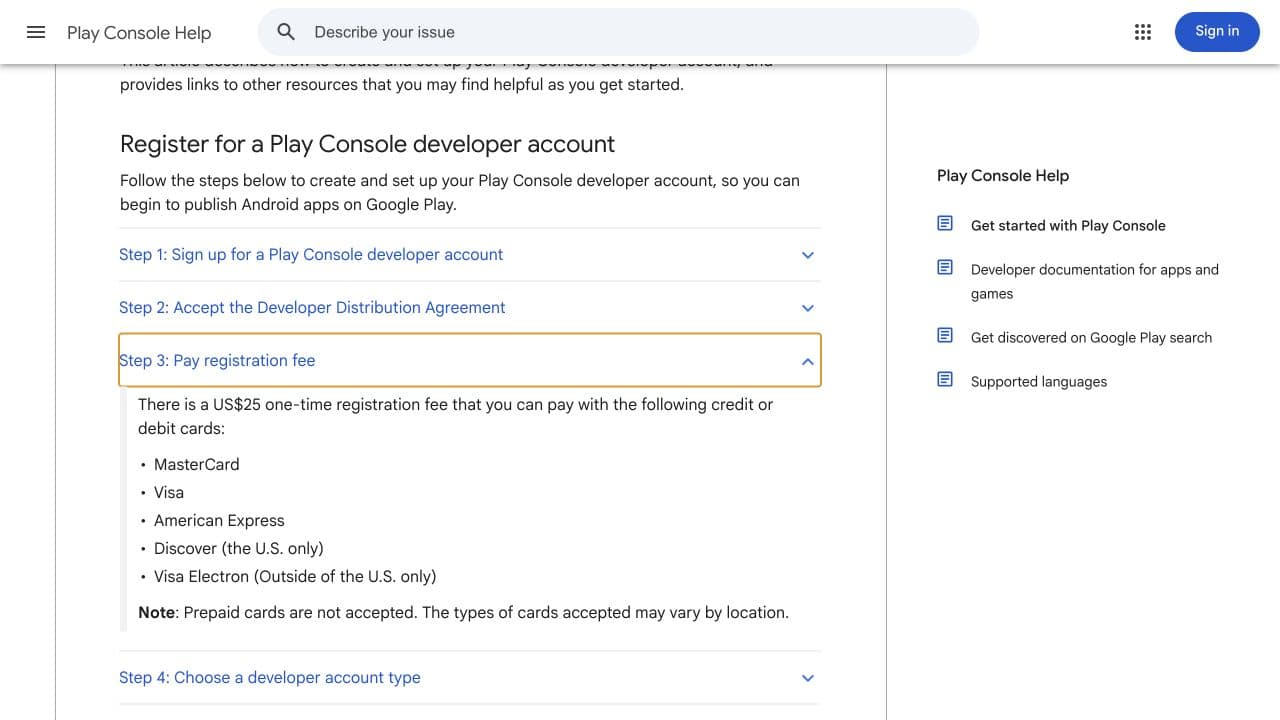Click the article icon beside Get started with Play Console
The height and width of the screenshot is (720, 1280).
(x=945, y=223)
